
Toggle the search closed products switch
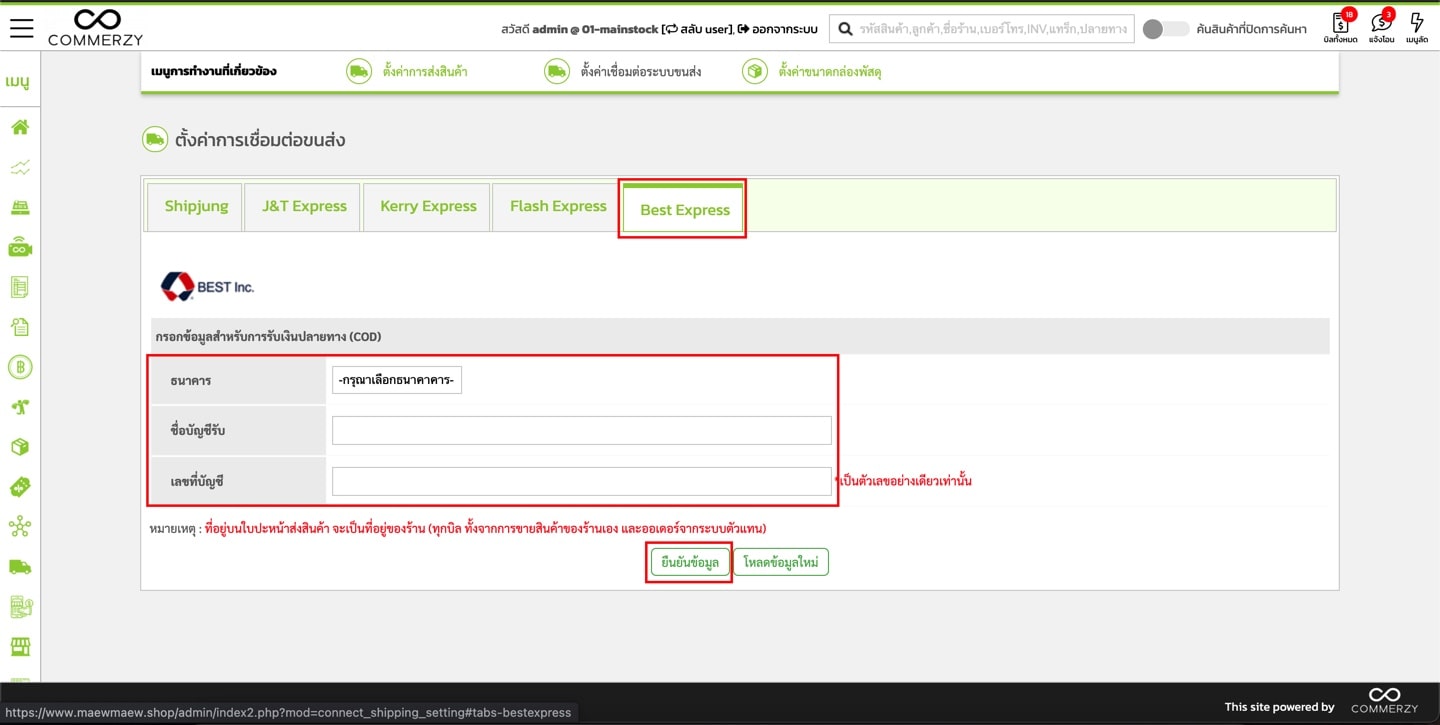click(x=1164, y=29)
